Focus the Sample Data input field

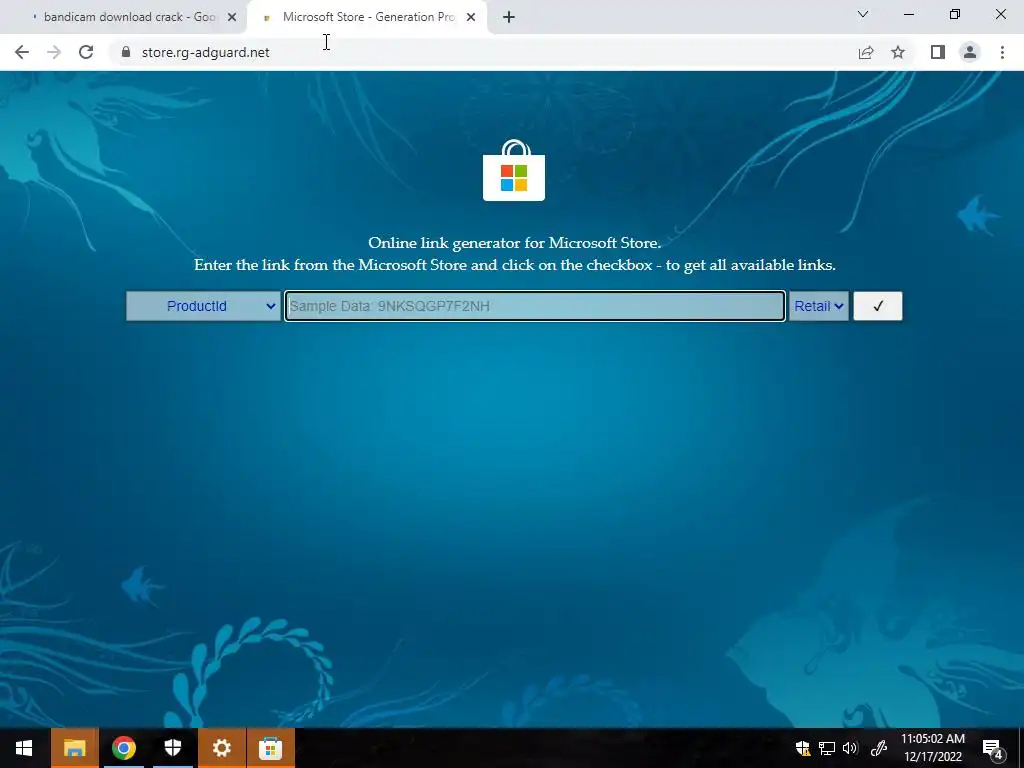535,306
